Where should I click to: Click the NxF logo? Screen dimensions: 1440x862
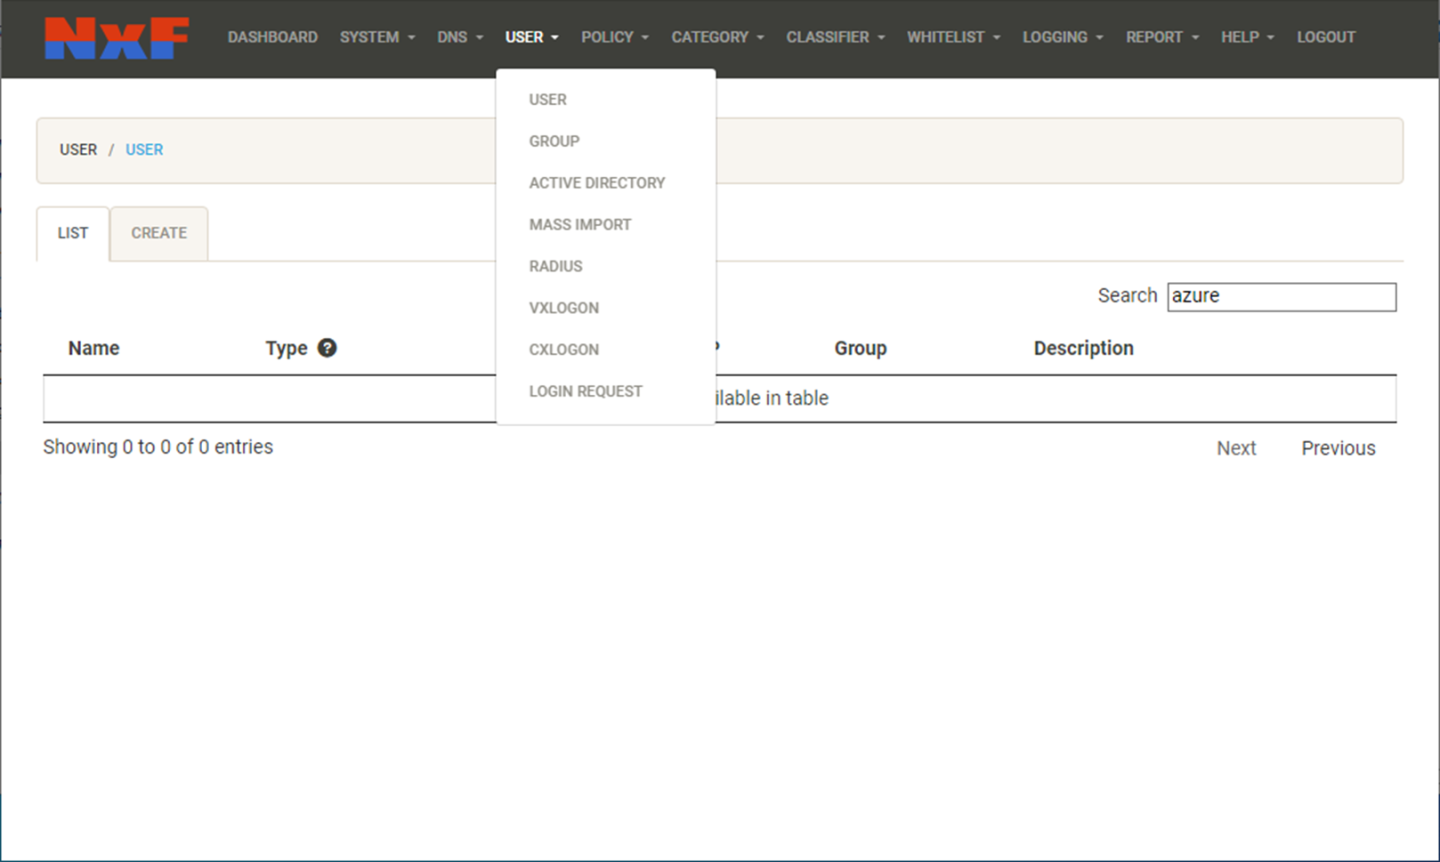point(116,38)
